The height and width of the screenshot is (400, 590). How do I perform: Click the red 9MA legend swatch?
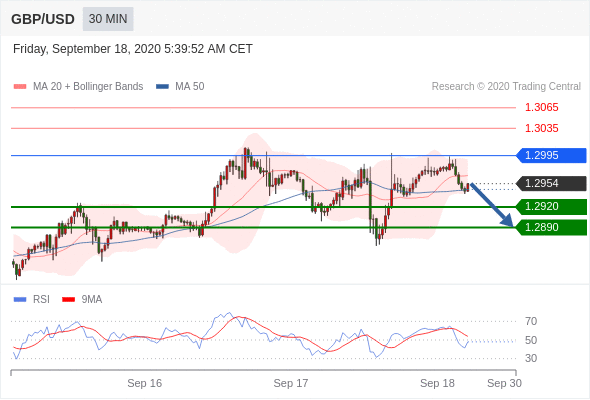point(68,300)
